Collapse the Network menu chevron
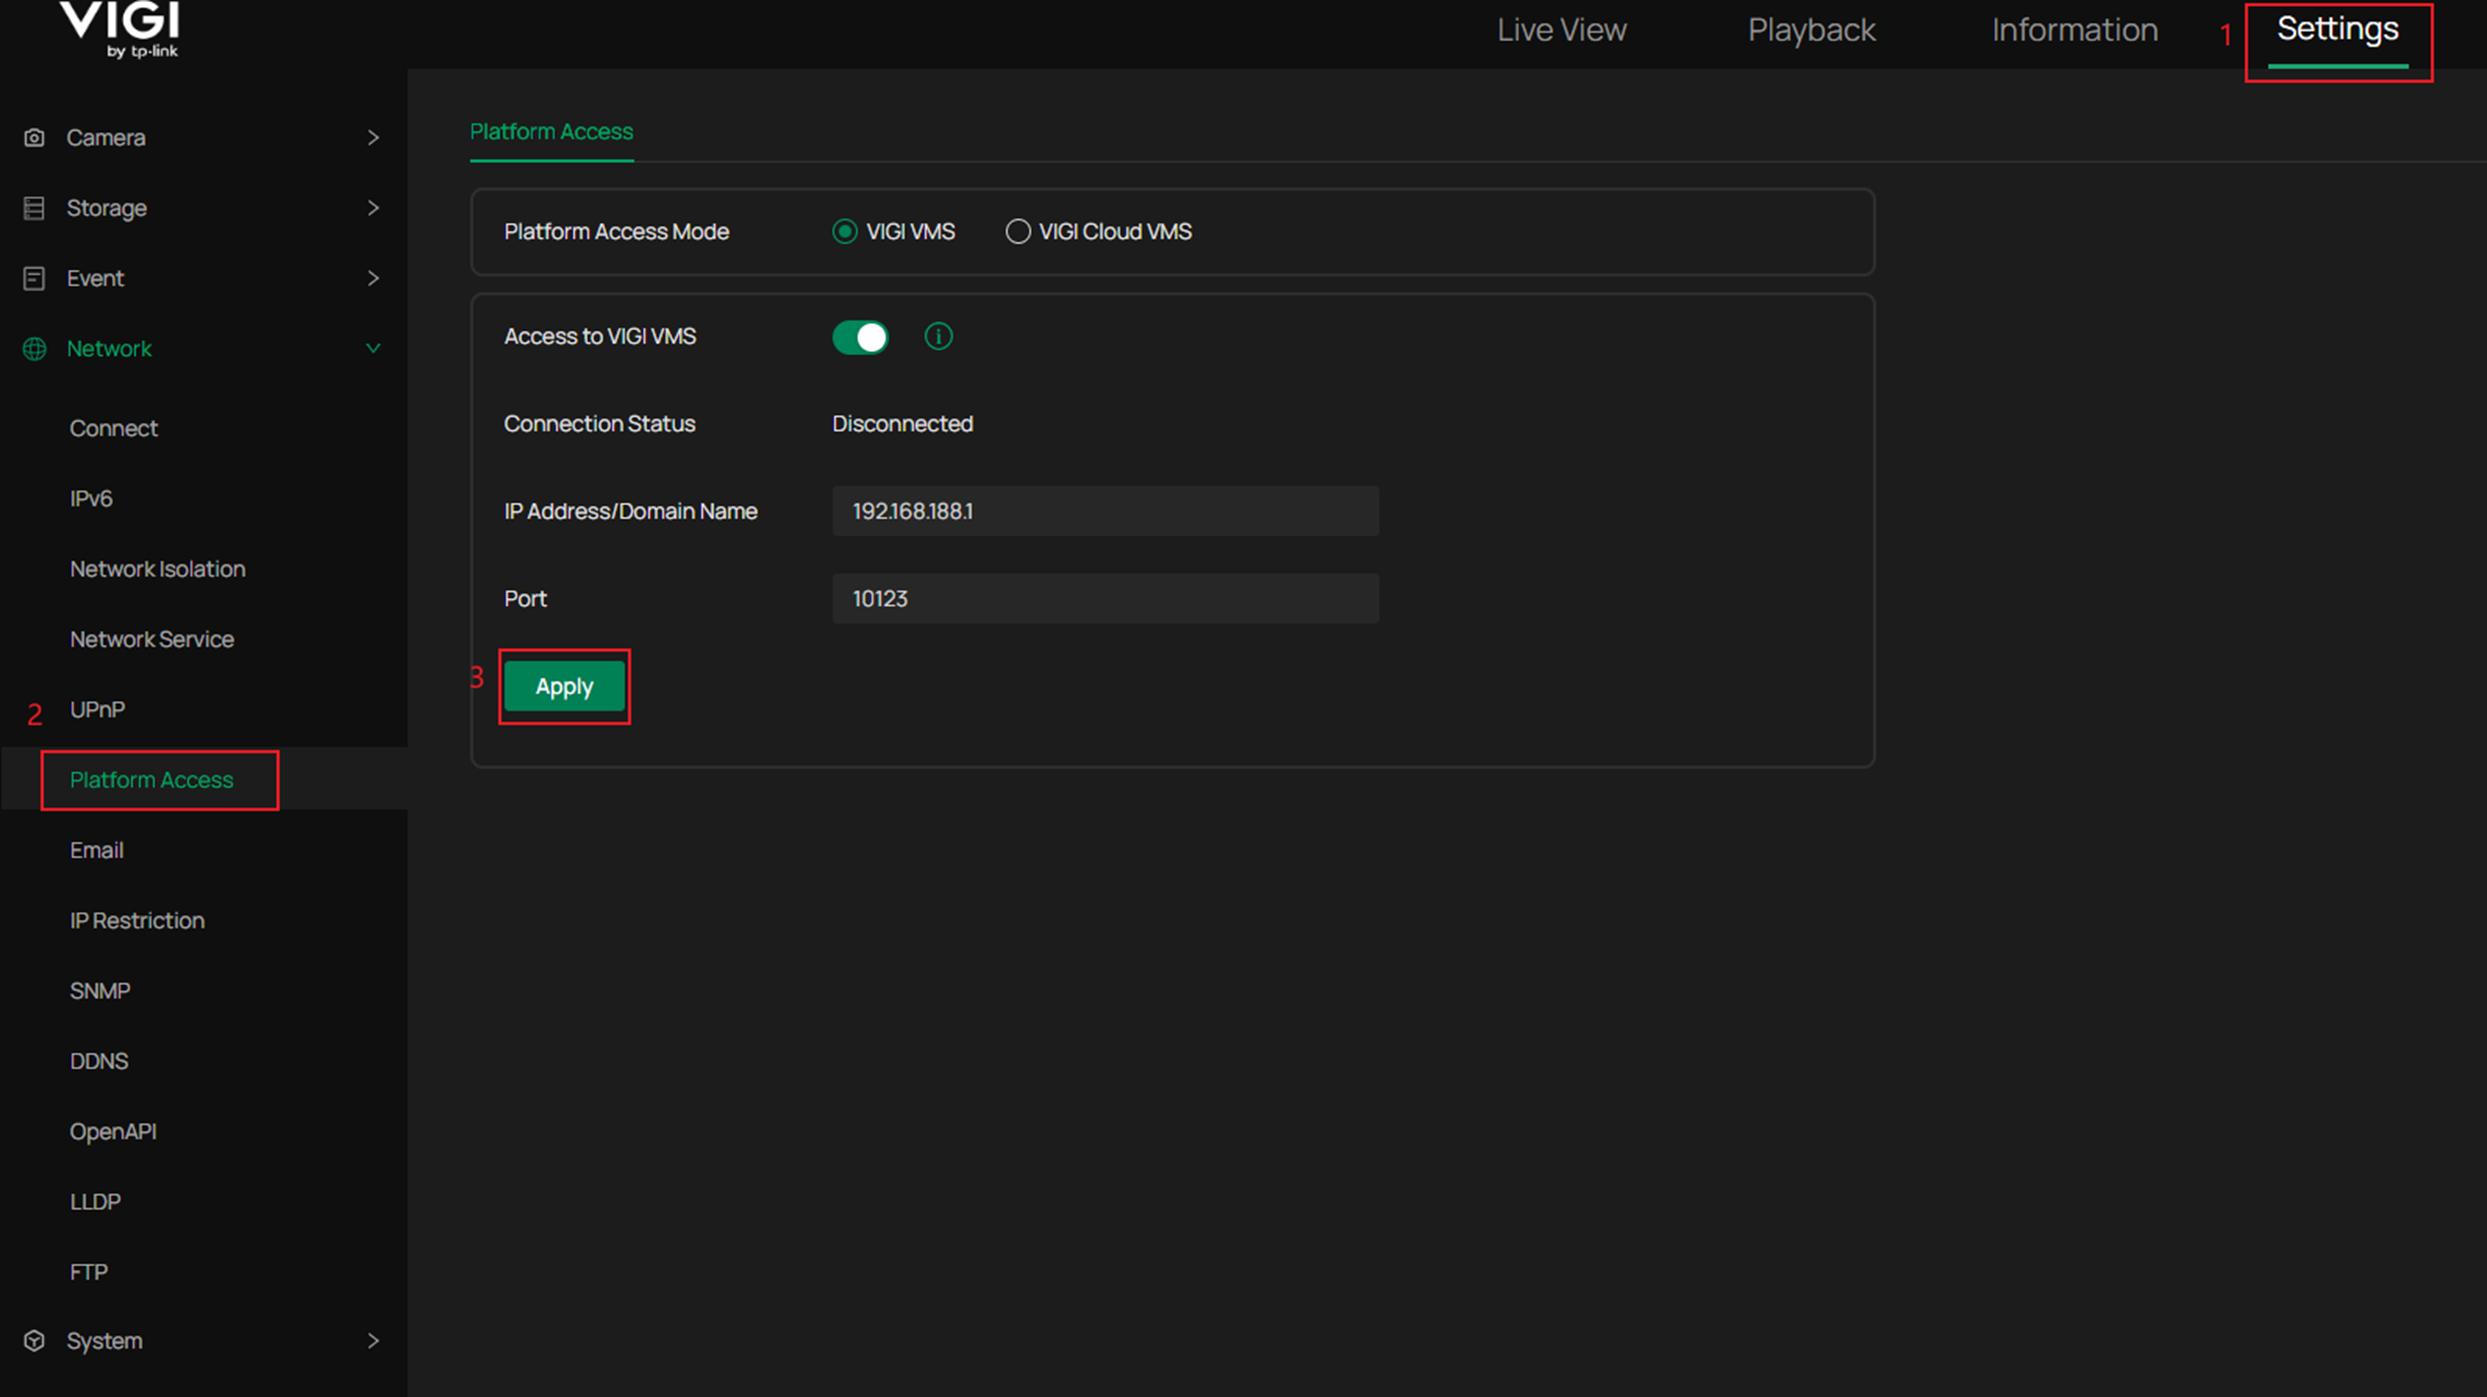The width and height of the screenshot is (2487, 1397). (x=373, y=349)
